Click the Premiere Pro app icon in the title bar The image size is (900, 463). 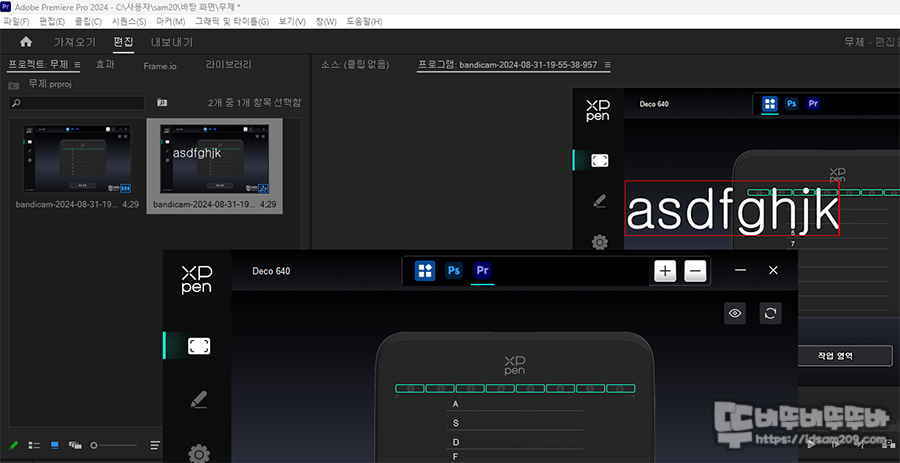6,6
